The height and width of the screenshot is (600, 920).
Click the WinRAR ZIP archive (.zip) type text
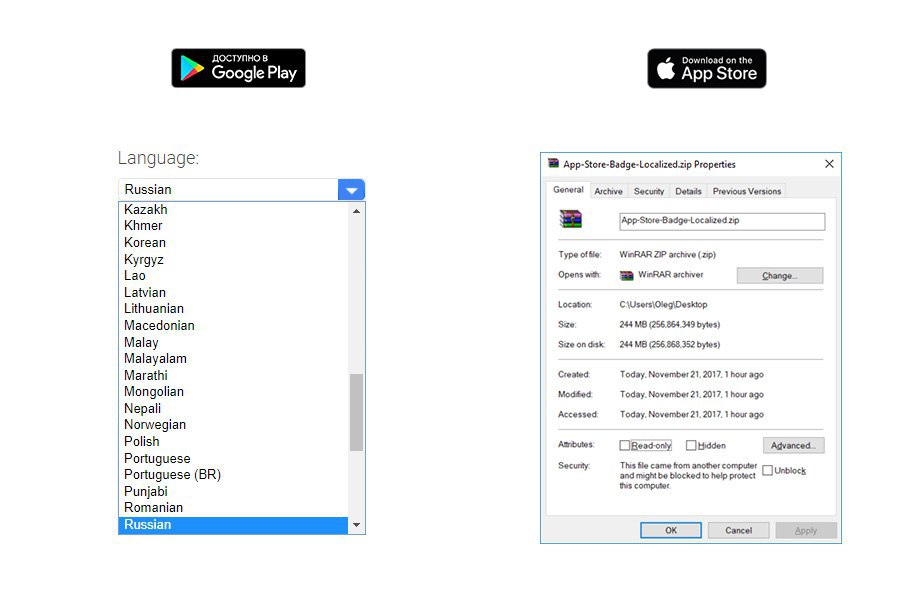[x=668, y=255]
